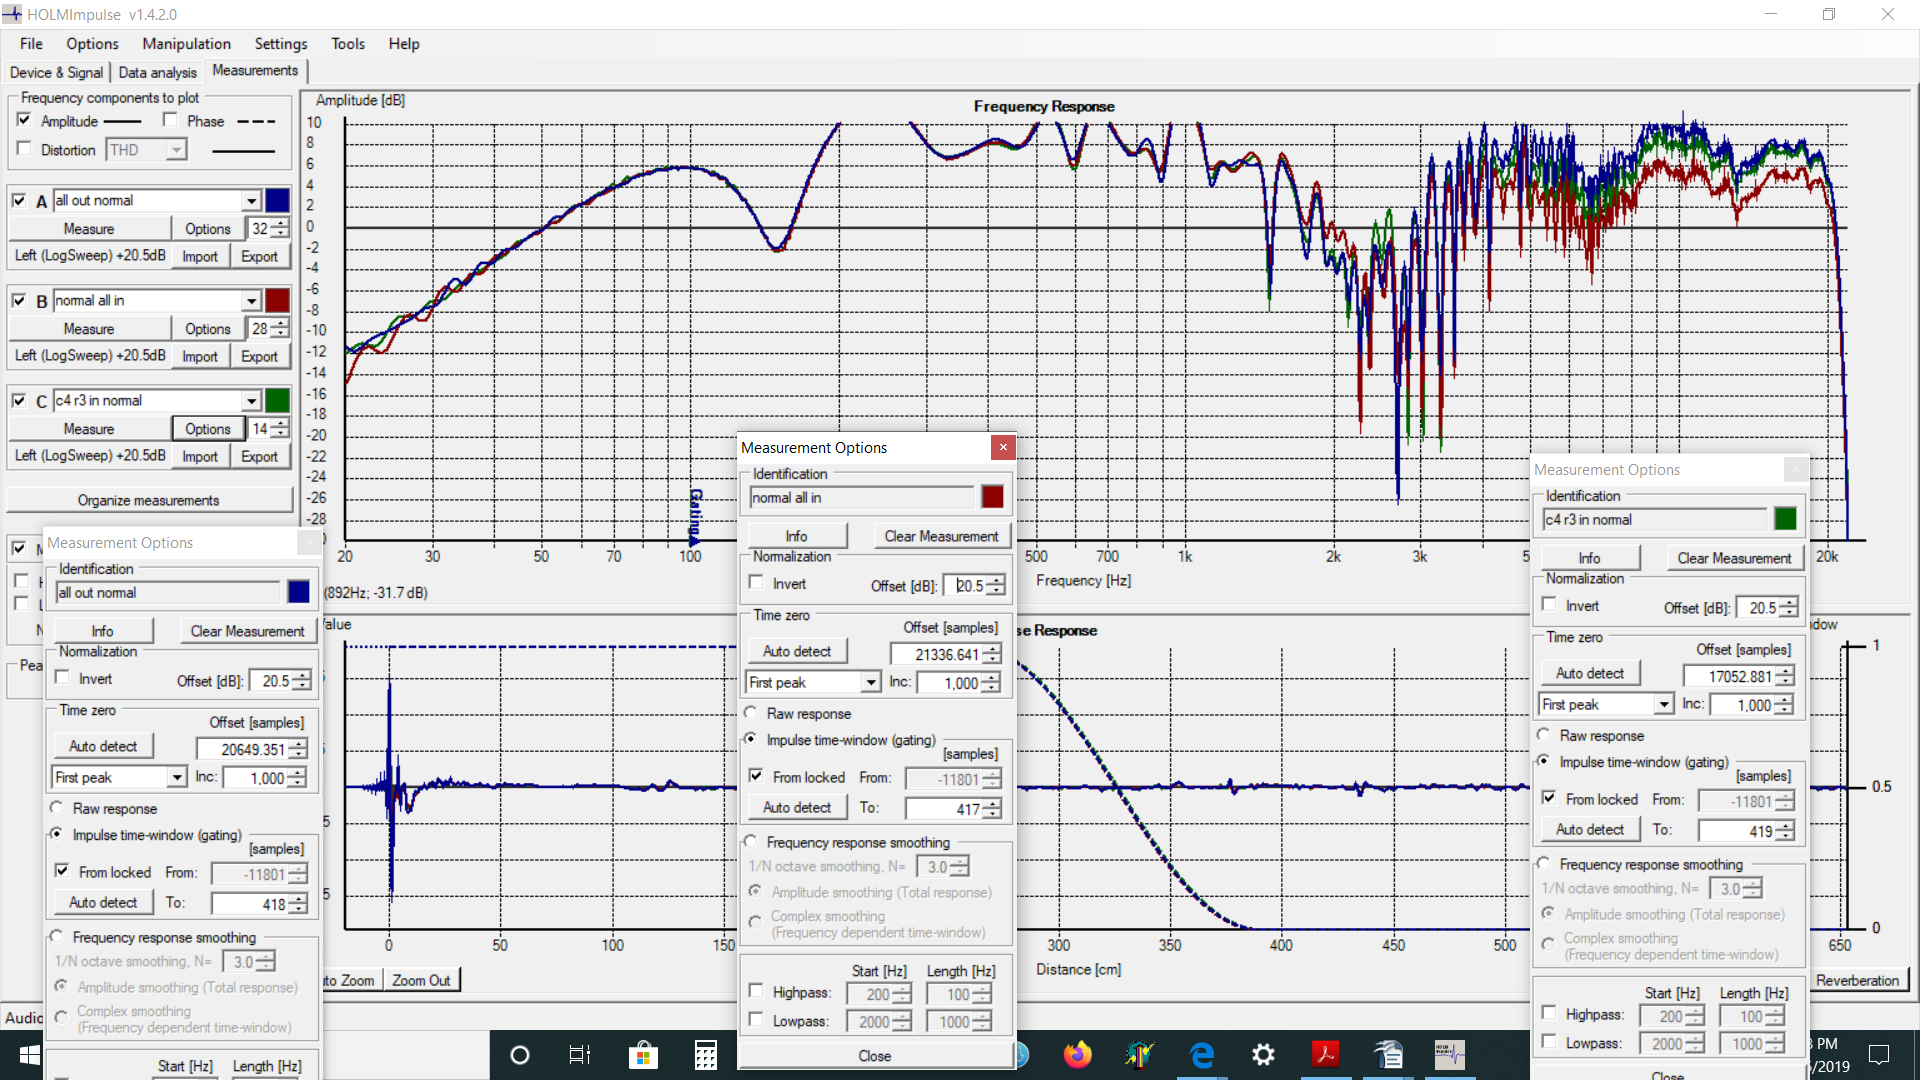The width and height of the screenshot is (1920, 1080).
Task: Open the File menu
Action: tap(31, 44)
